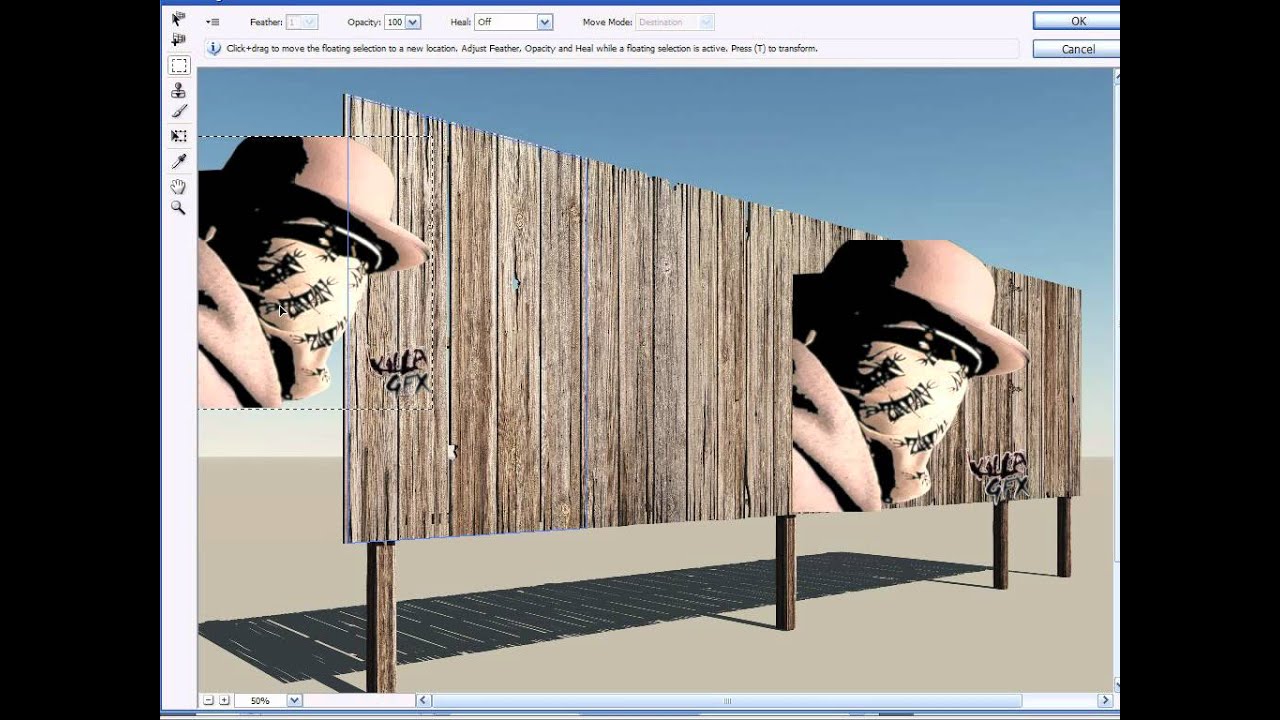Click the zoom in plus button

[x=224, y=701]
